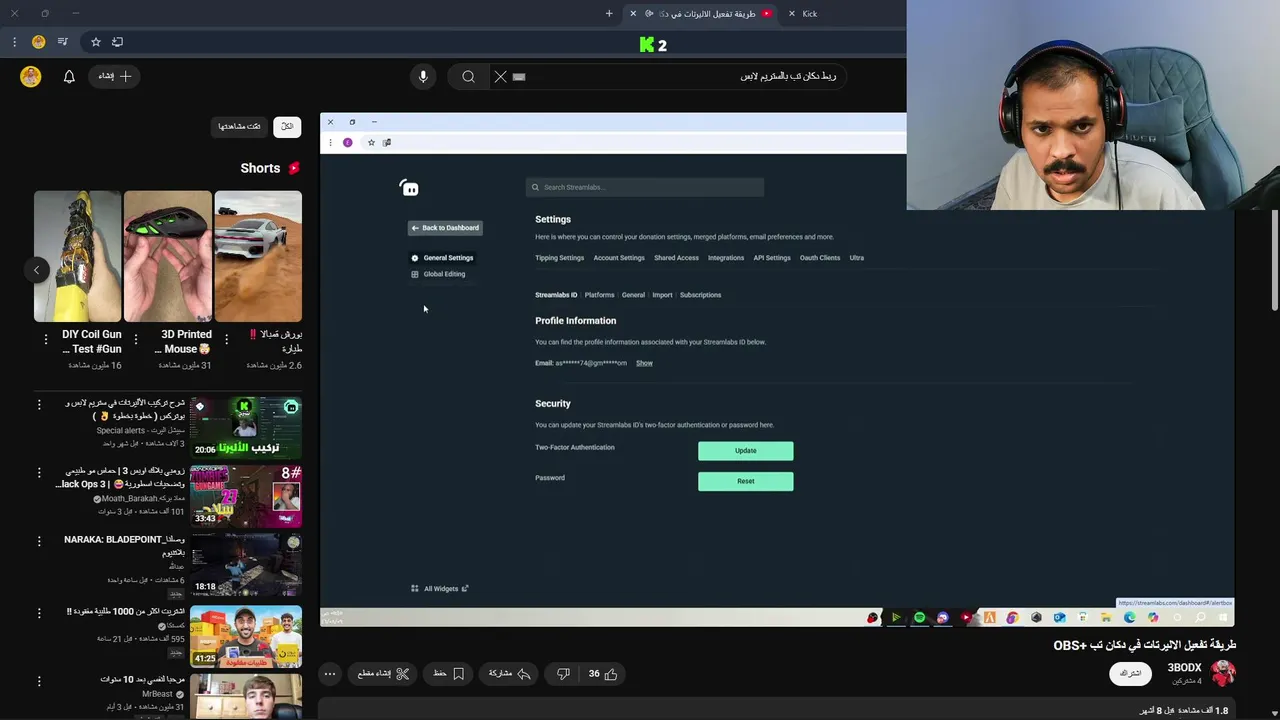Open the Integrations tab
1280x720 pixels.
tap(726, 258)
